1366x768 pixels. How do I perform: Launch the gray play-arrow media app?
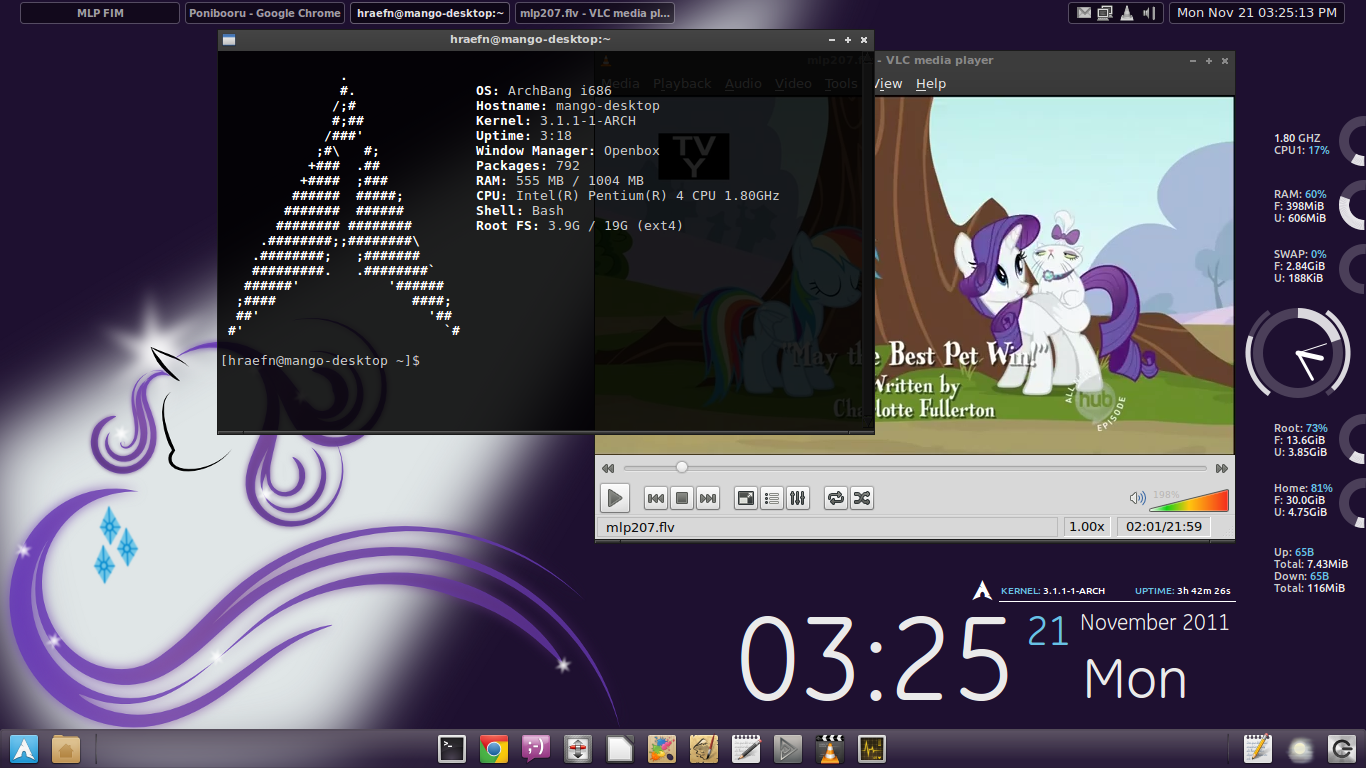pos(788,748)
